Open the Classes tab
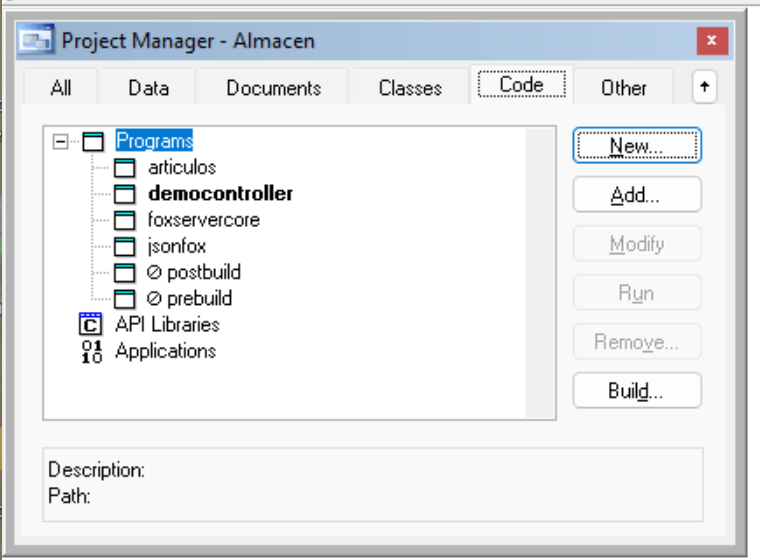Screen dimensions: 760x560 click(410, 88)
